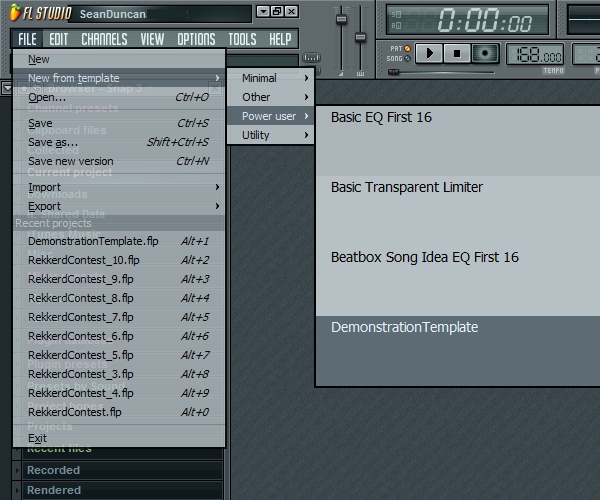This screenshot has width=600, height=500.
Task: Open recent project RekkerdContest_10.flp
Action: pos(119,260)
